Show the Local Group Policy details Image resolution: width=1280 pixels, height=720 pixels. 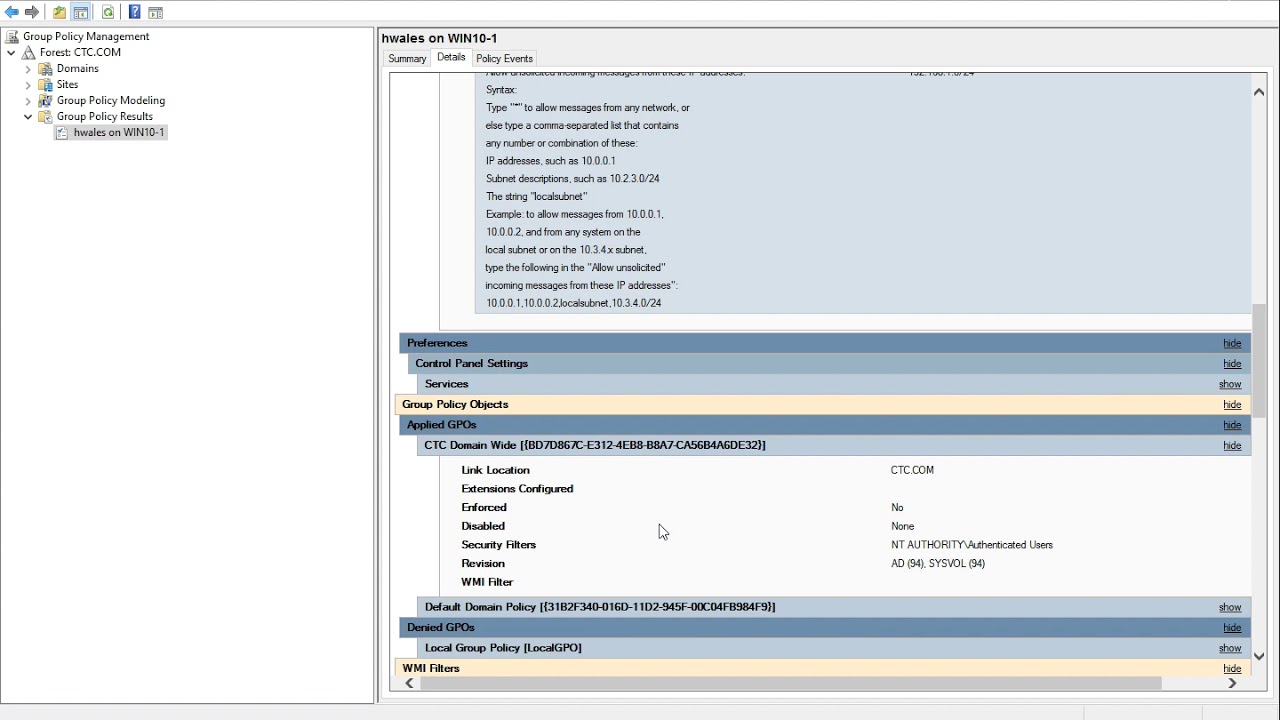pyautogui.click(x=1230, y=648)
